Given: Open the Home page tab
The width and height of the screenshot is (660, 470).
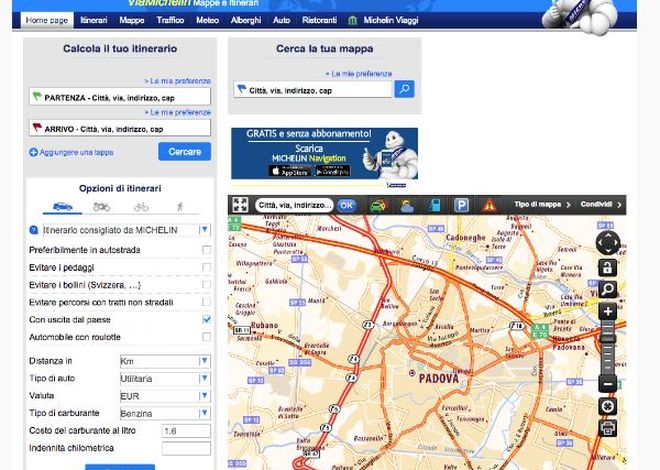Looking at the screenshot, I should point(47,20).
